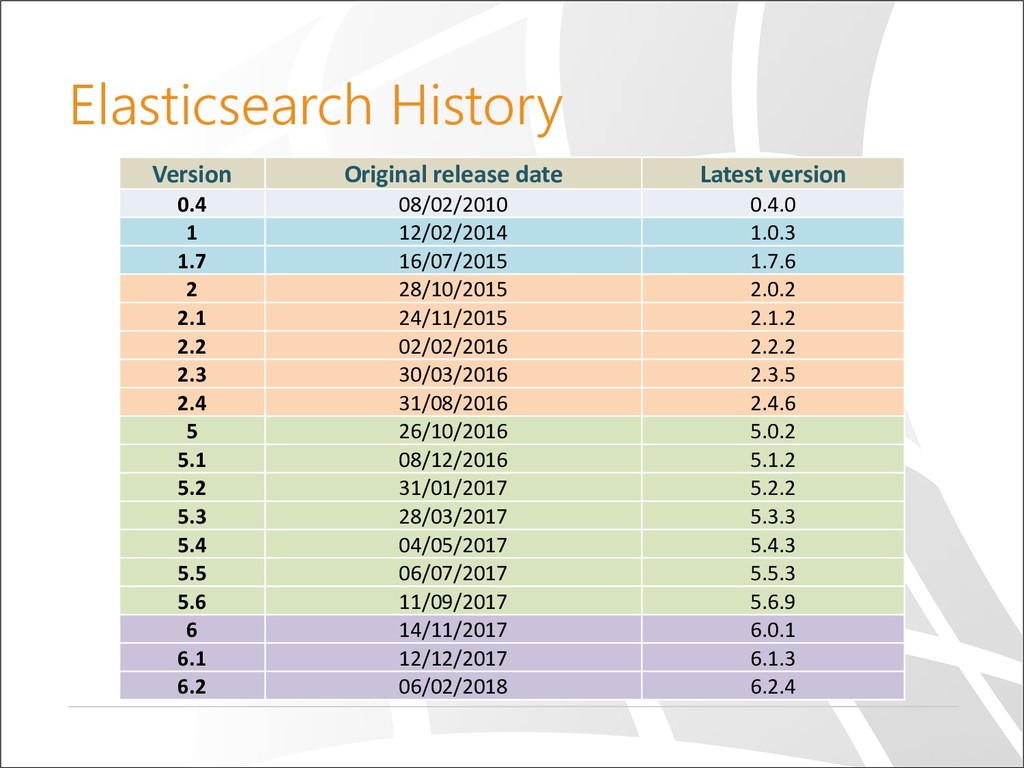Click the latest version '5.6.9'
This screenshot has height=768, width=1024.
[x=773, y=602]
